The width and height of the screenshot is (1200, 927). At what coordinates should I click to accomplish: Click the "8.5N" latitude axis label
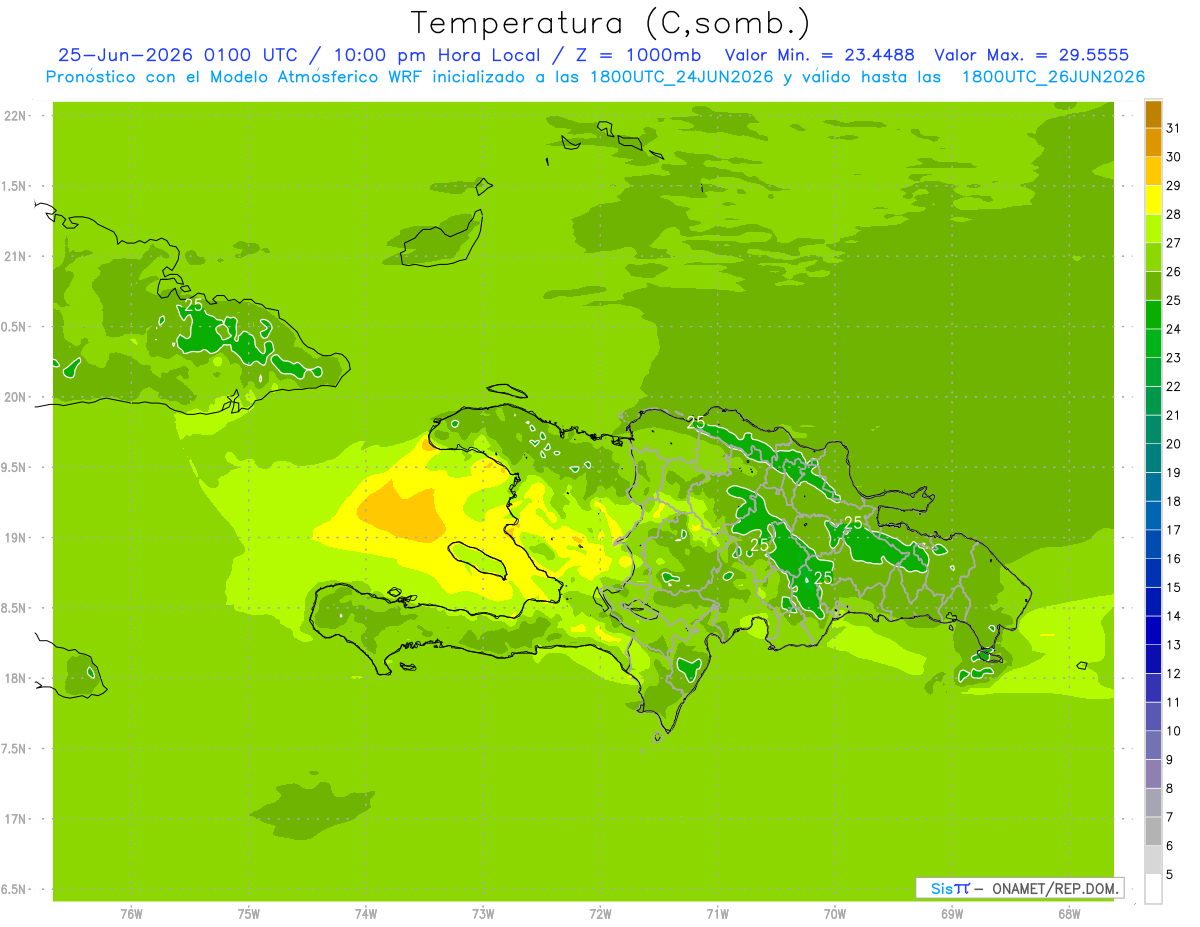point(13,608)
